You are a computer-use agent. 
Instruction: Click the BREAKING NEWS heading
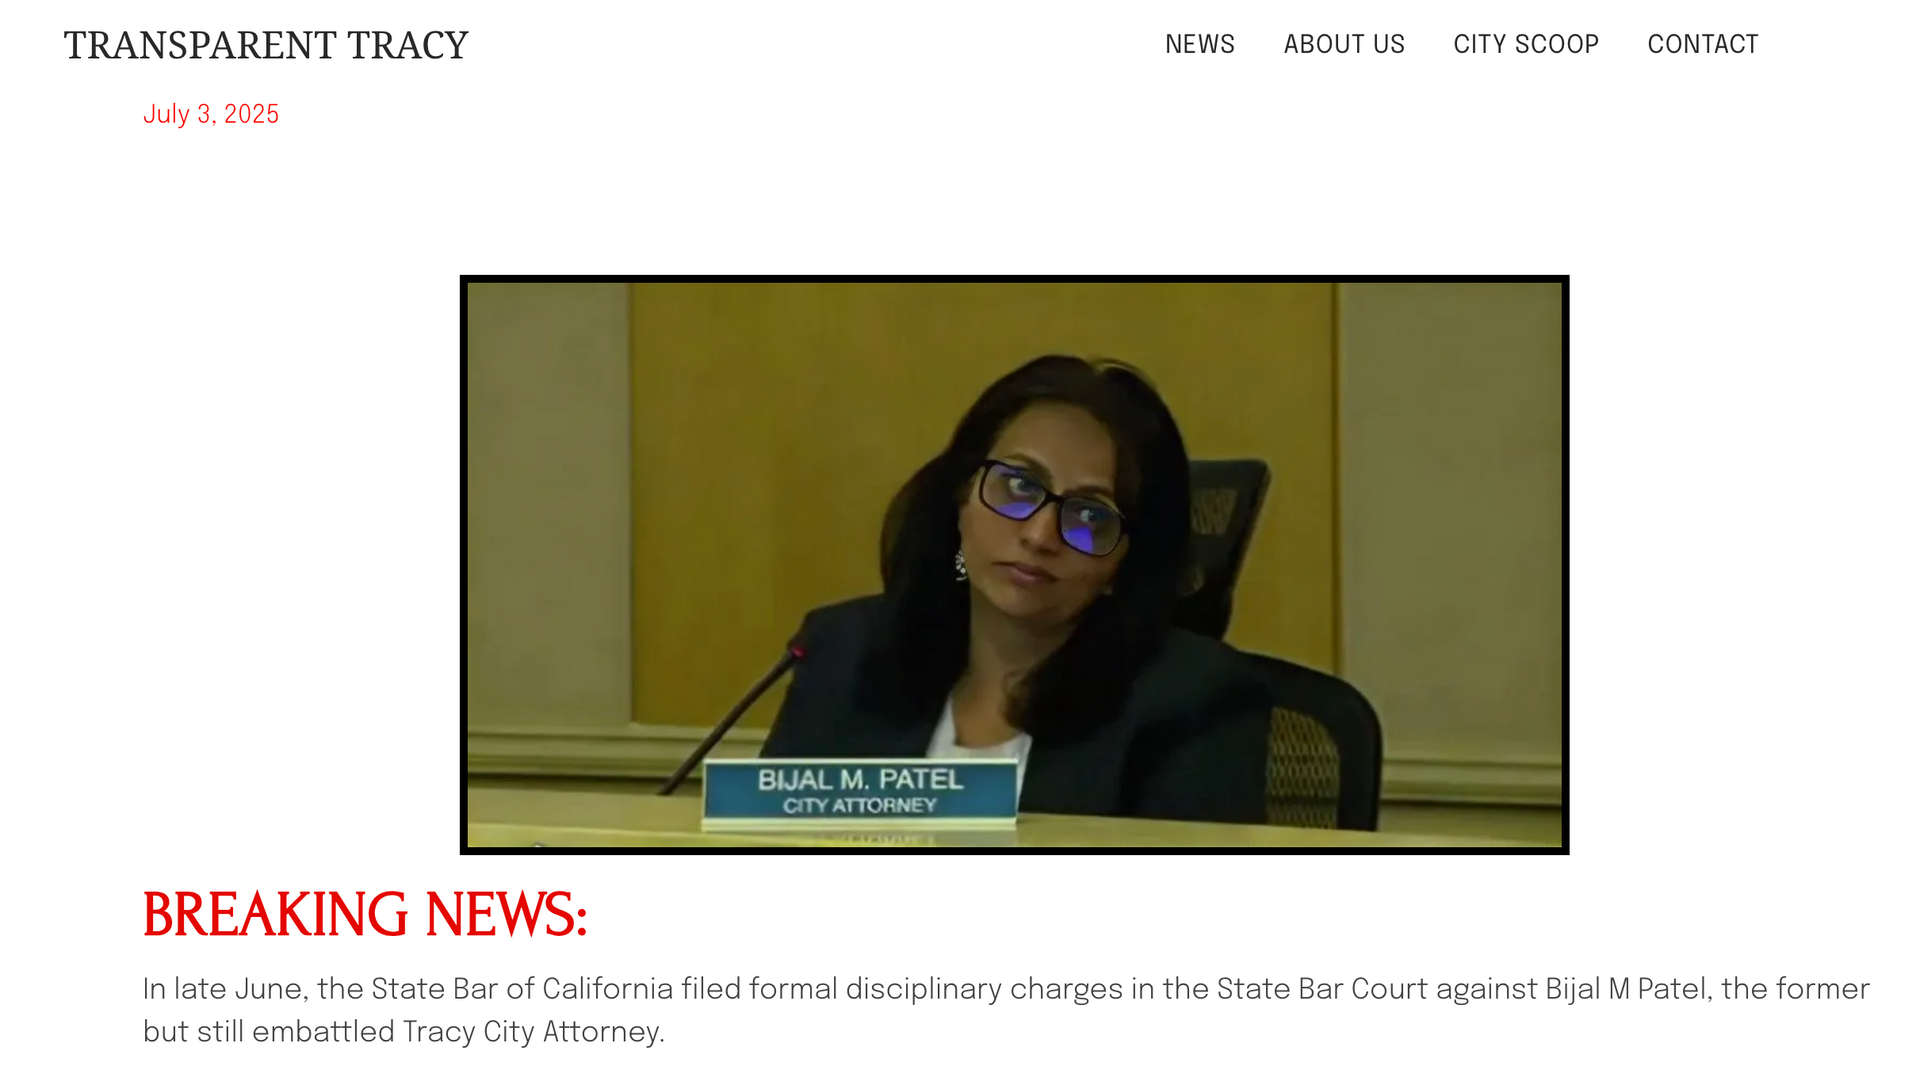pos(364,915)
